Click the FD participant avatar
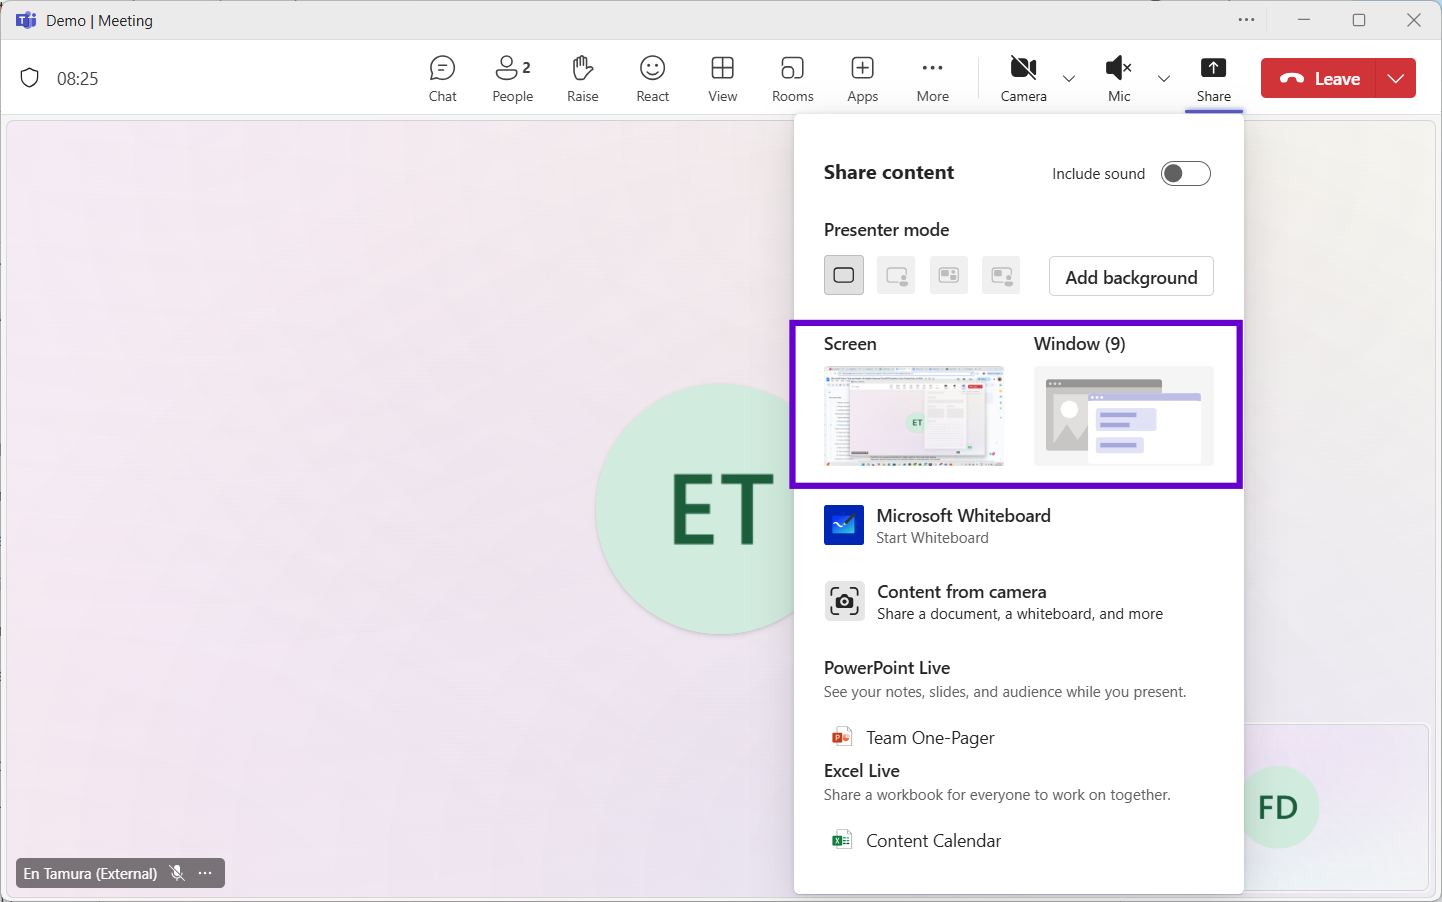 pyautogui.click(x=1278, y=807)
